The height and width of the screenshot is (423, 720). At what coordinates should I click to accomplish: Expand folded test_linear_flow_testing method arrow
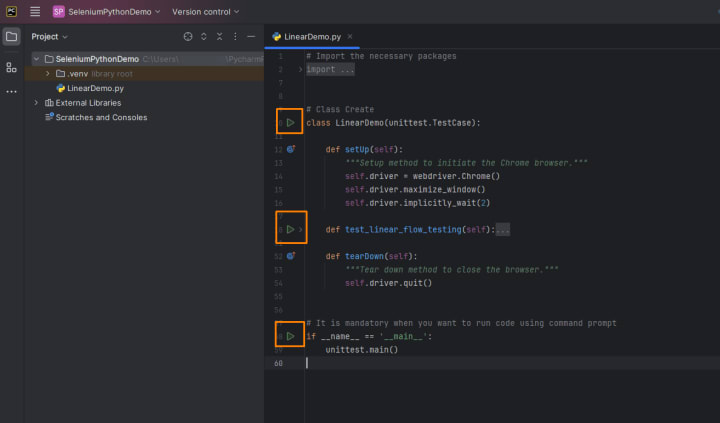[x=301, y=229]
